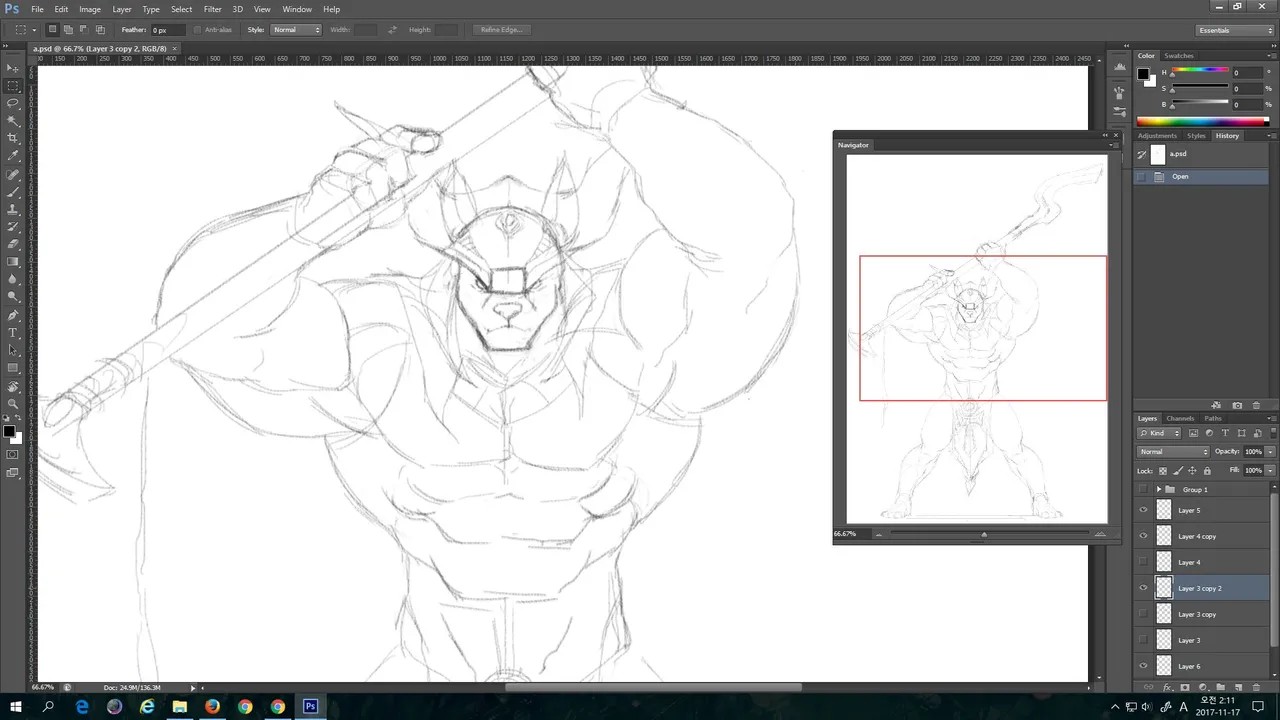Select the Crop tool
The height and width of the screenshot is (720, 1280).
[x=13, y=138]
